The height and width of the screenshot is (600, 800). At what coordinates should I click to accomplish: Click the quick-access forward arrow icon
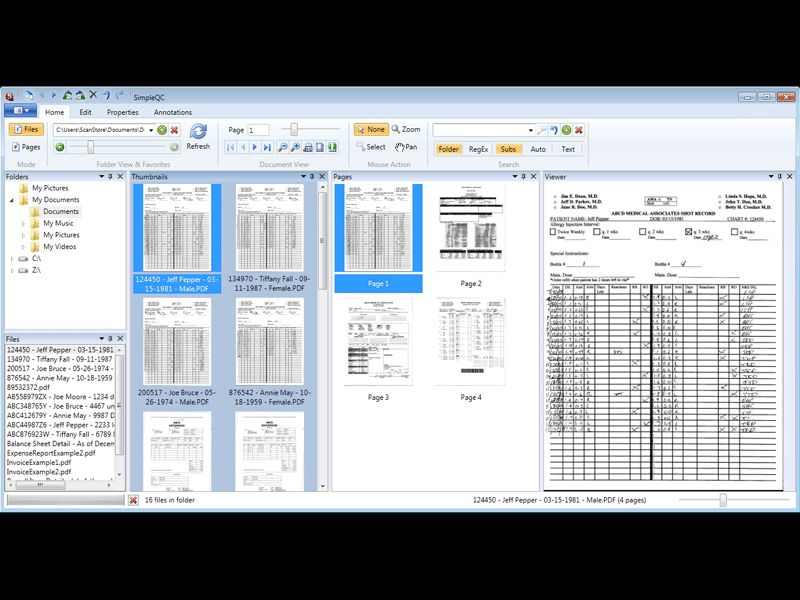click(54, 95)
